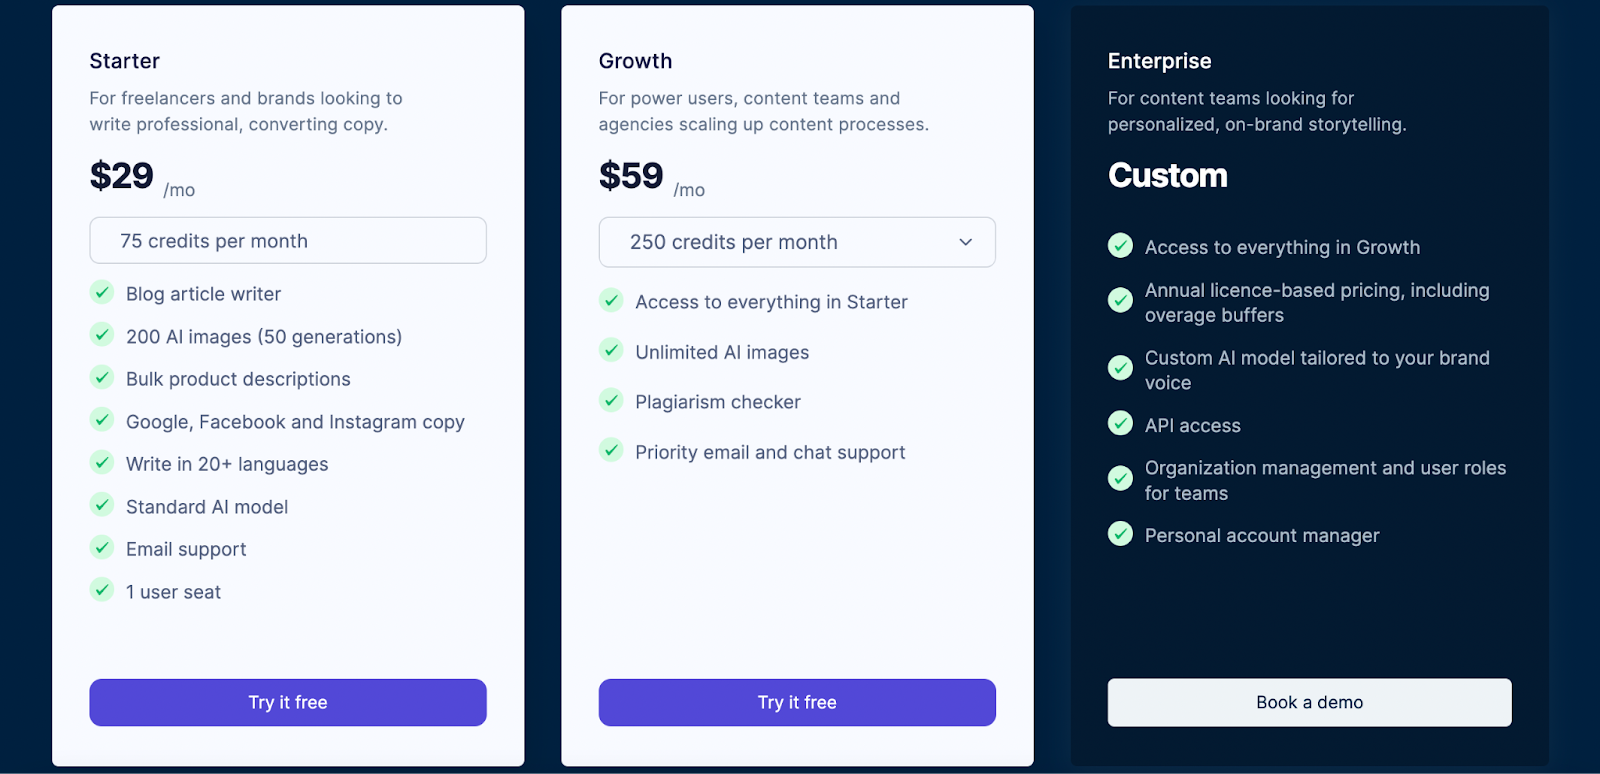Click the $29 Starter price

[122, 176]
